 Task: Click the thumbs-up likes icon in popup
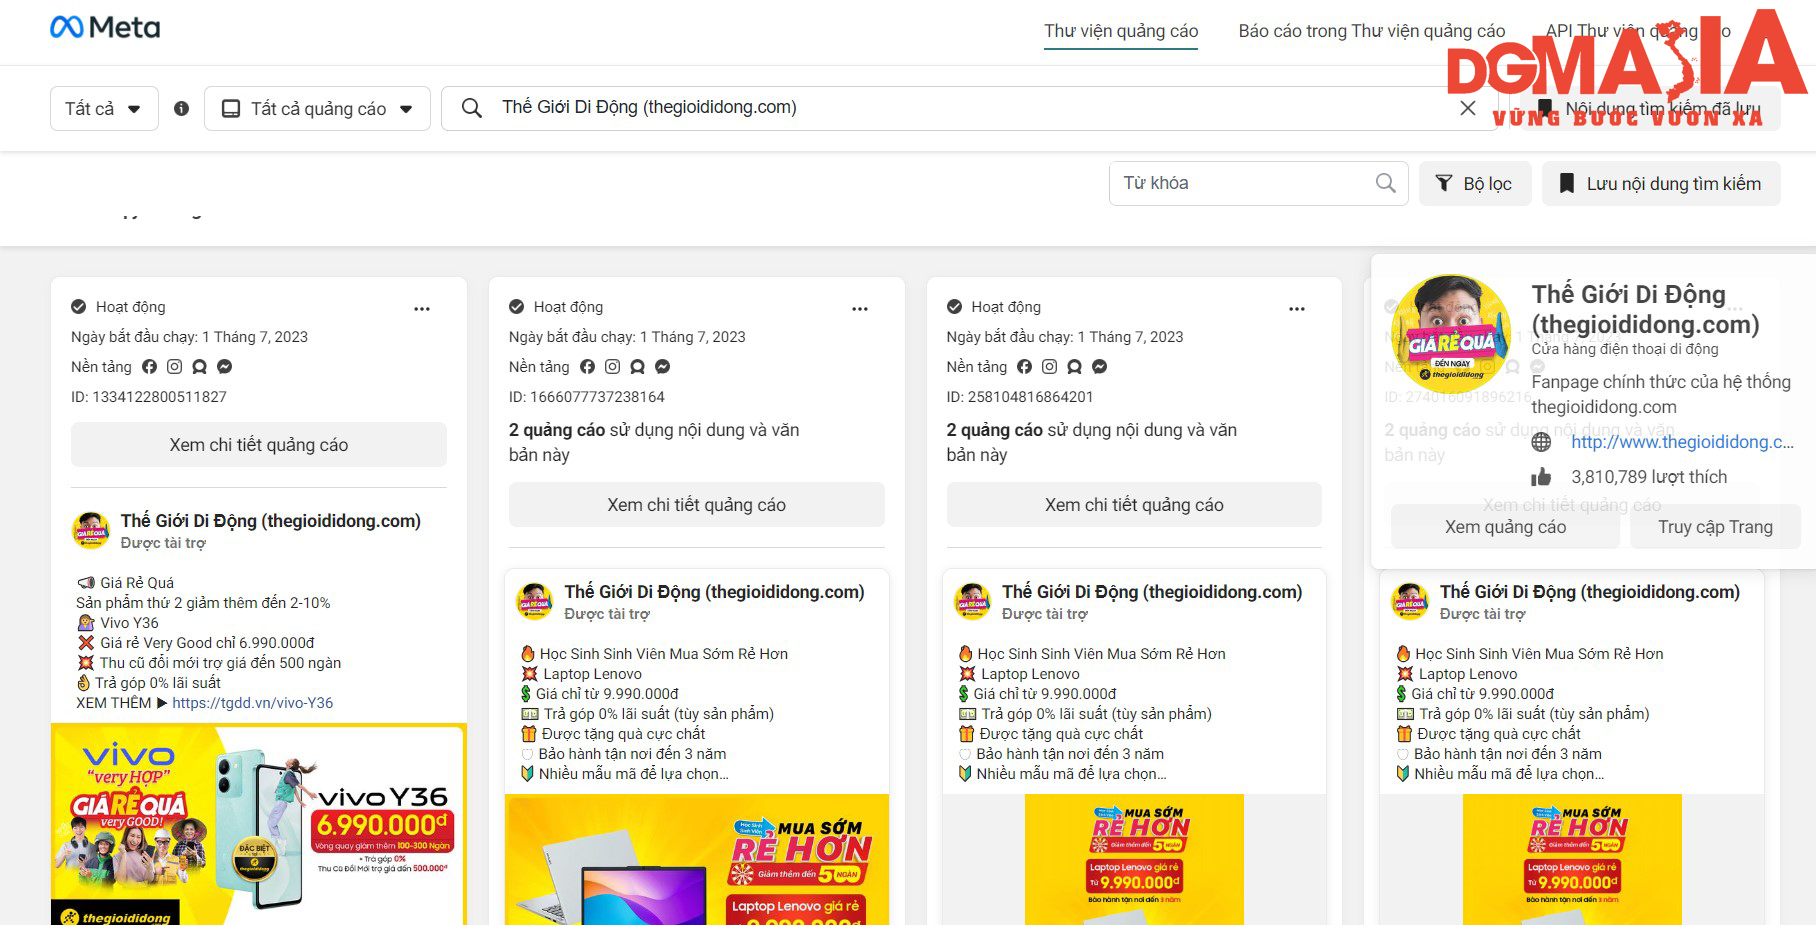[x=1541, y=477]
